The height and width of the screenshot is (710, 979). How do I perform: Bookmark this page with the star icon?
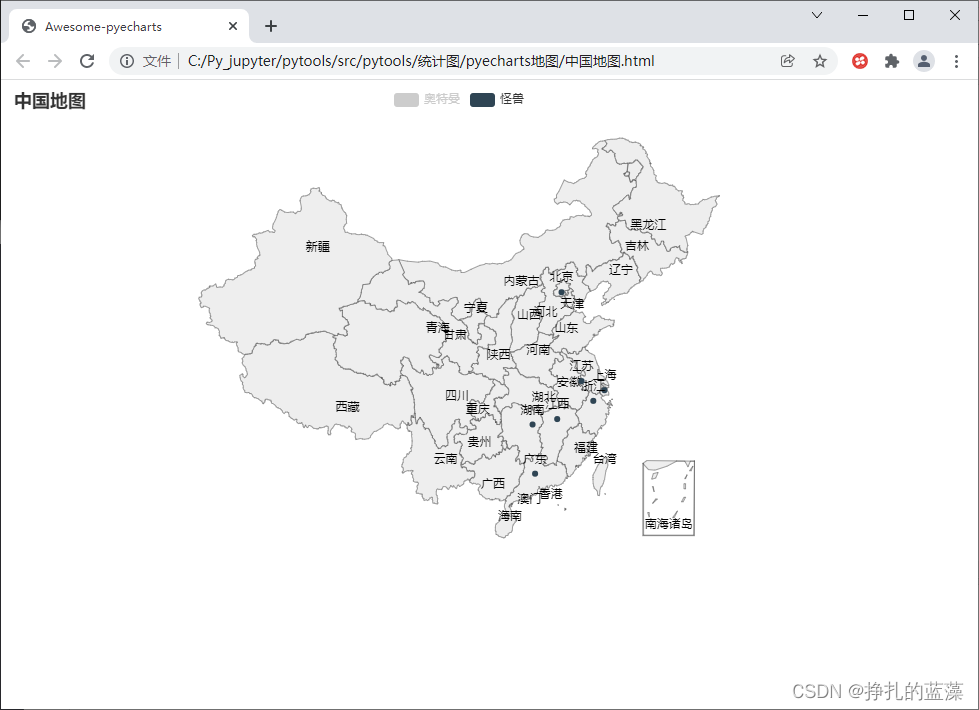tap(820, 61)
